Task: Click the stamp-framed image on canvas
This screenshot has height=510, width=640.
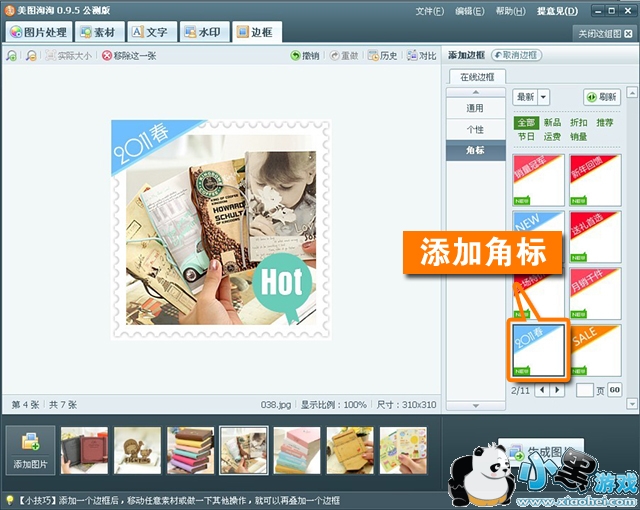Action: tap(221, 230)
